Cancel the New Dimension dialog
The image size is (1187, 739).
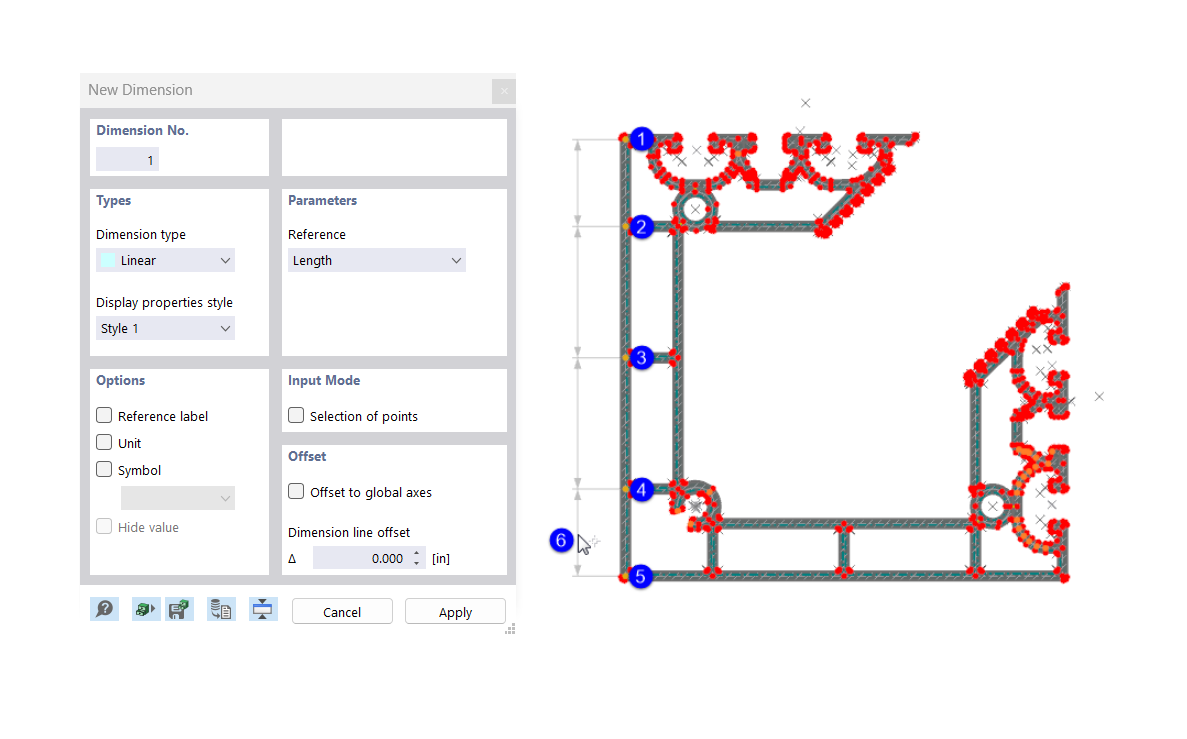point(341,611)
